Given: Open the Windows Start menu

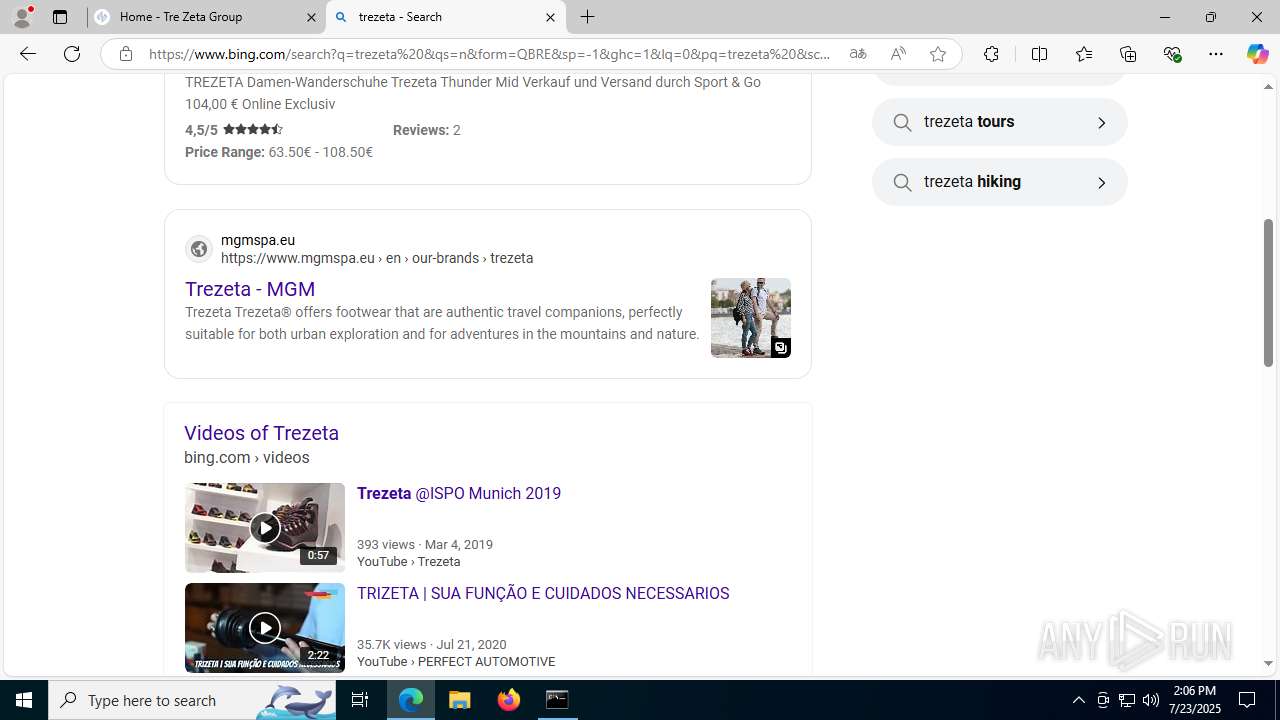Looking at the screenshot, I should [x=24, y=700].
